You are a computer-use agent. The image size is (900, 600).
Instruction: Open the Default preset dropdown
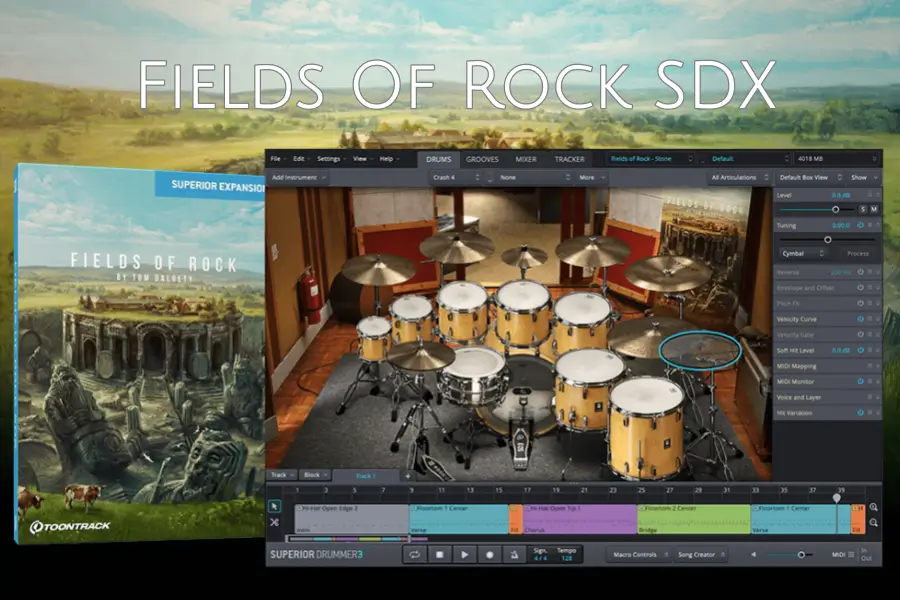pyautogui.click(x=750, y=159)
